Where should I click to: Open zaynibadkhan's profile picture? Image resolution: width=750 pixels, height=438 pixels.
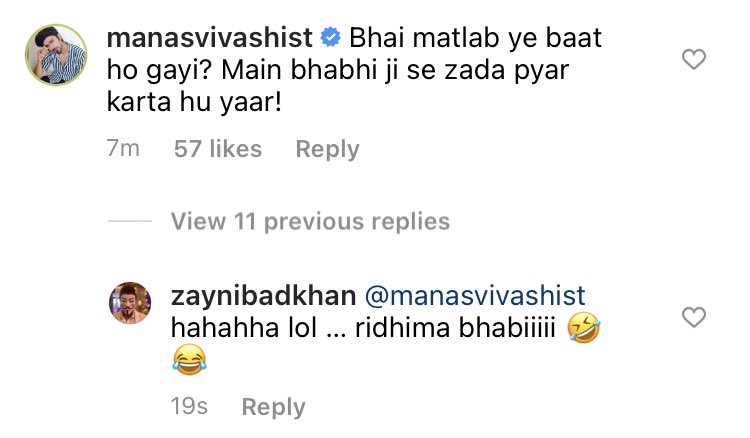tap(130, 303)
